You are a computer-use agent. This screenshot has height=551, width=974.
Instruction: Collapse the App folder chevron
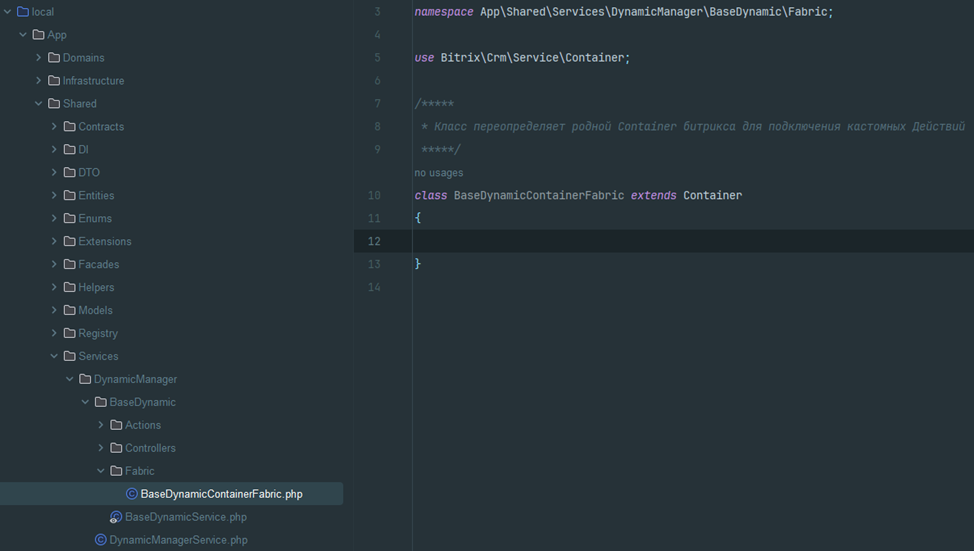click(x=23, y=35)
